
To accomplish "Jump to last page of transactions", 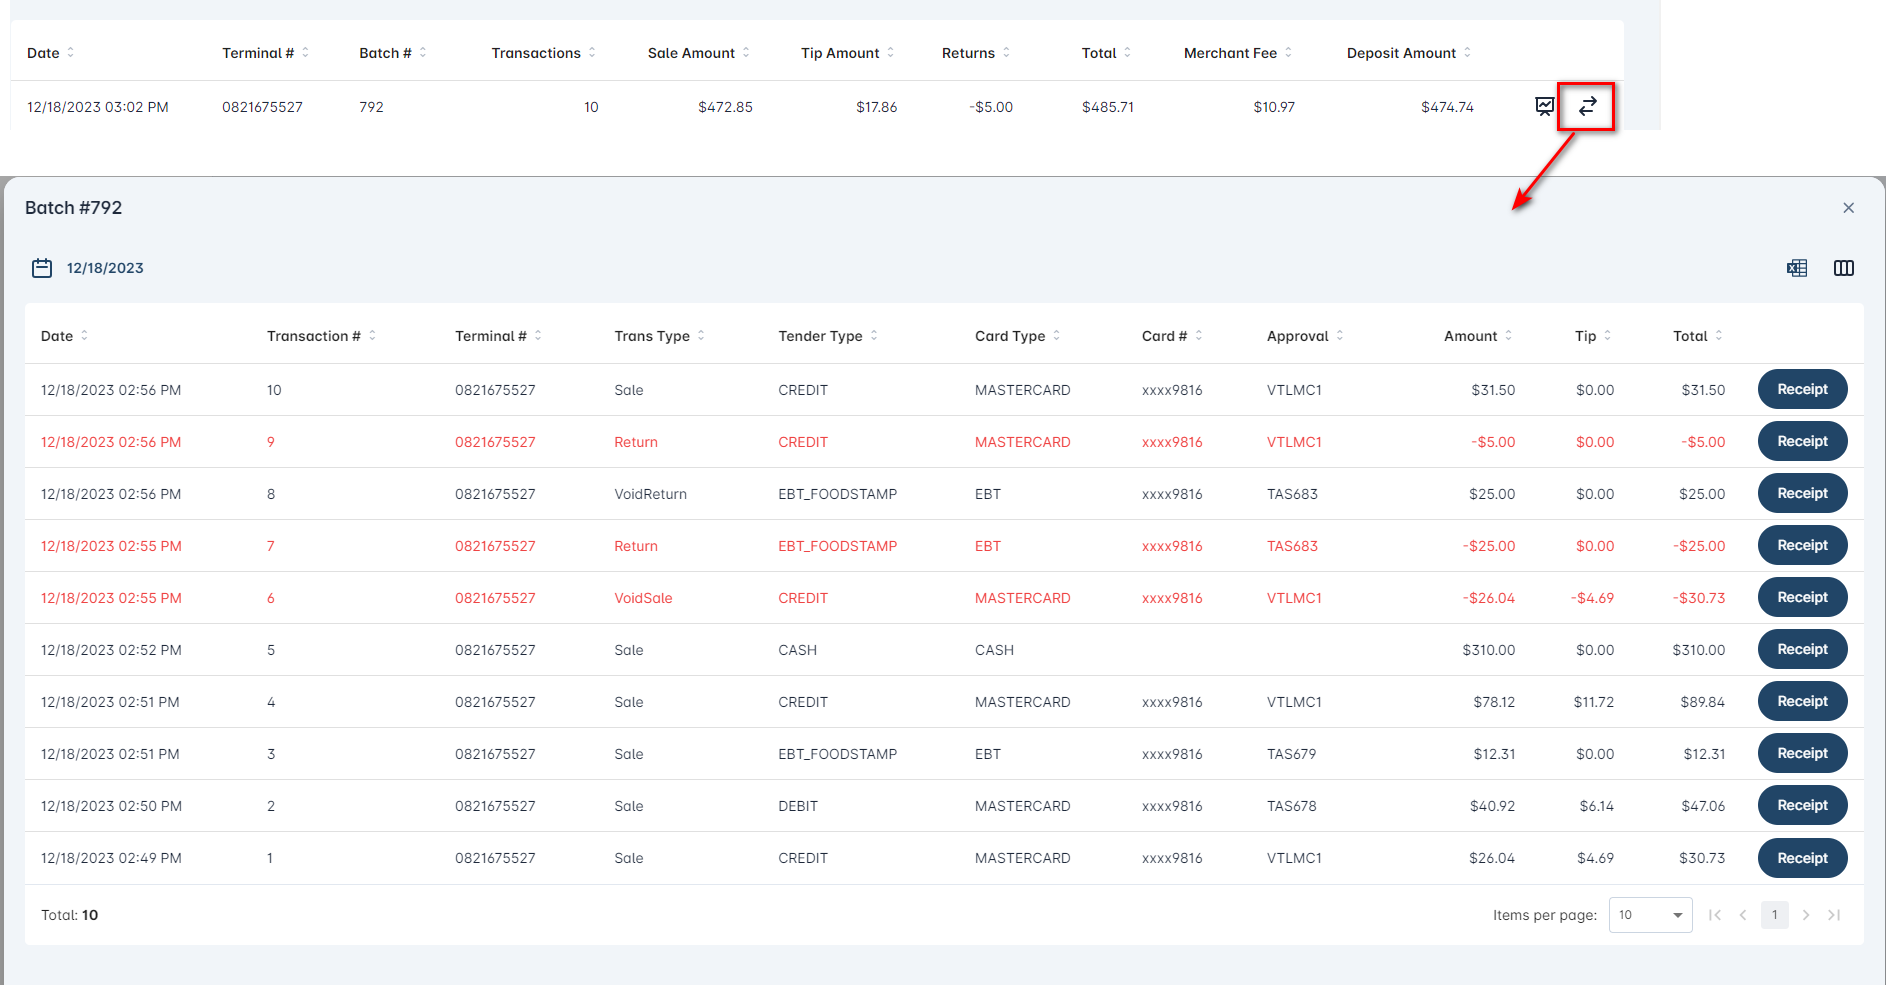I will pos(1835,914).
